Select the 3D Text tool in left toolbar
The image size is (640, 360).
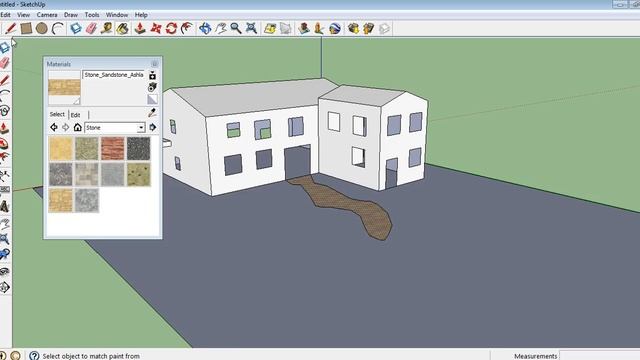(x=4, y=206)
